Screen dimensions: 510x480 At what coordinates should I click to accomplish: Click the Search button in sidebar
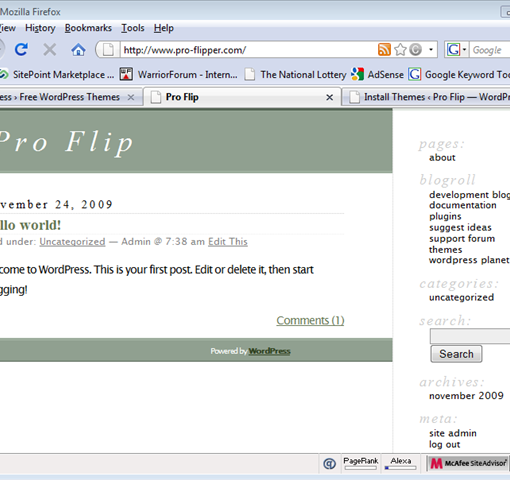[x=456, y=354]
